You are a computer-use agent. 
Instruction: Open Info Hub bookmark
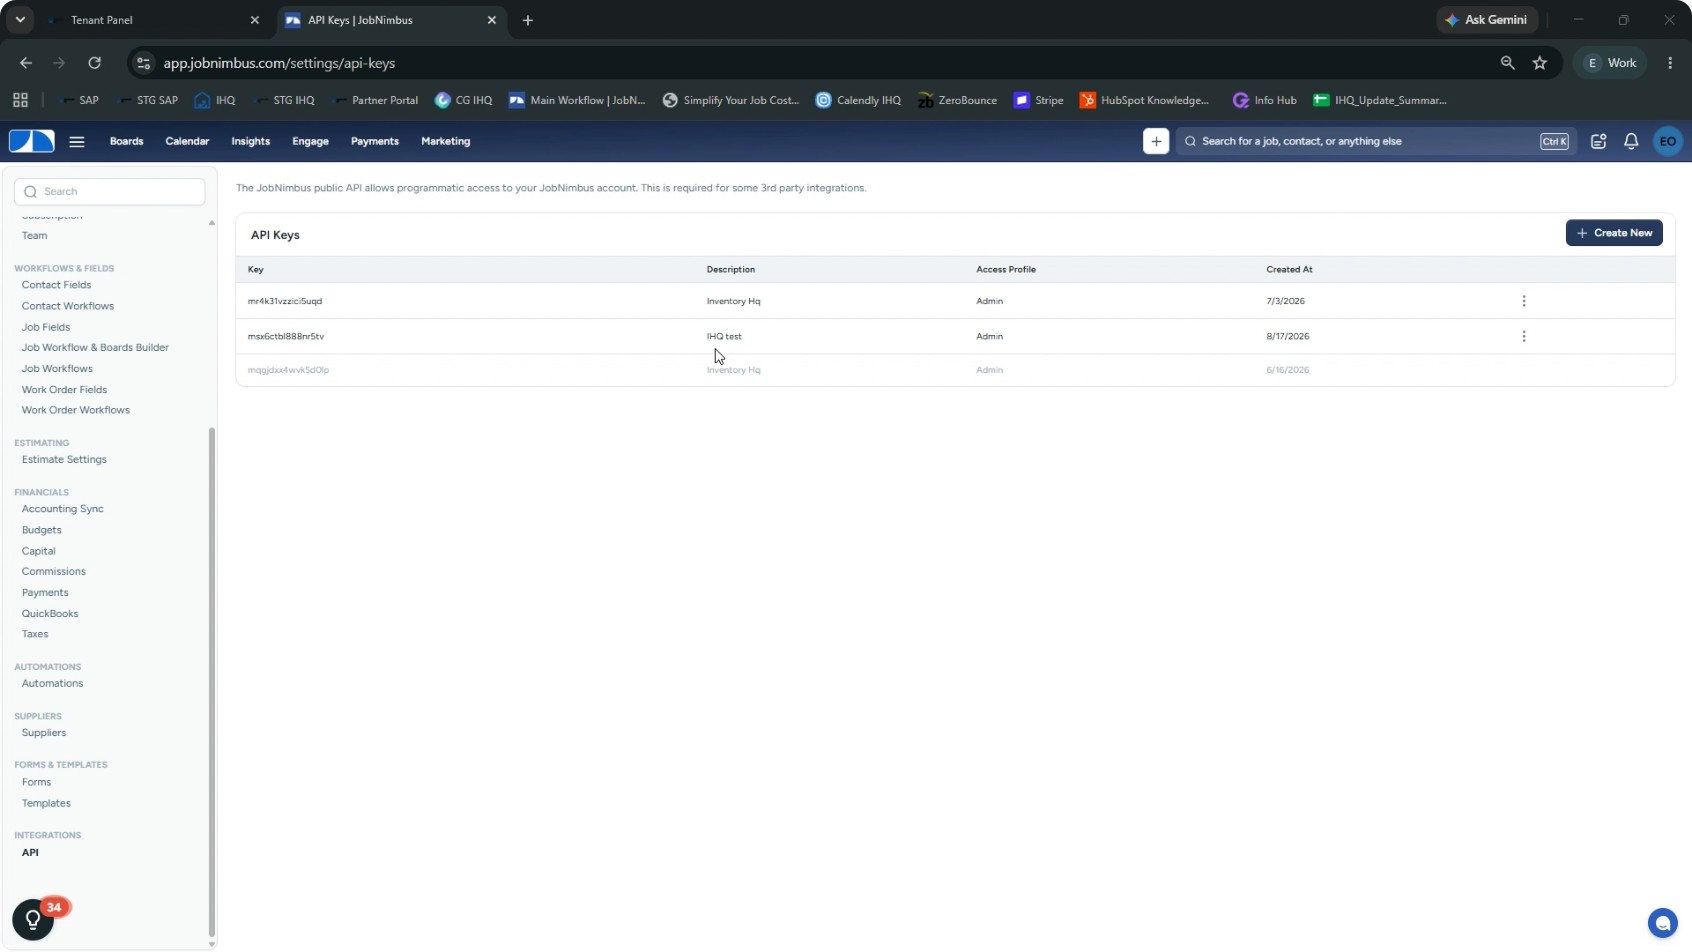pos(1265,100)
